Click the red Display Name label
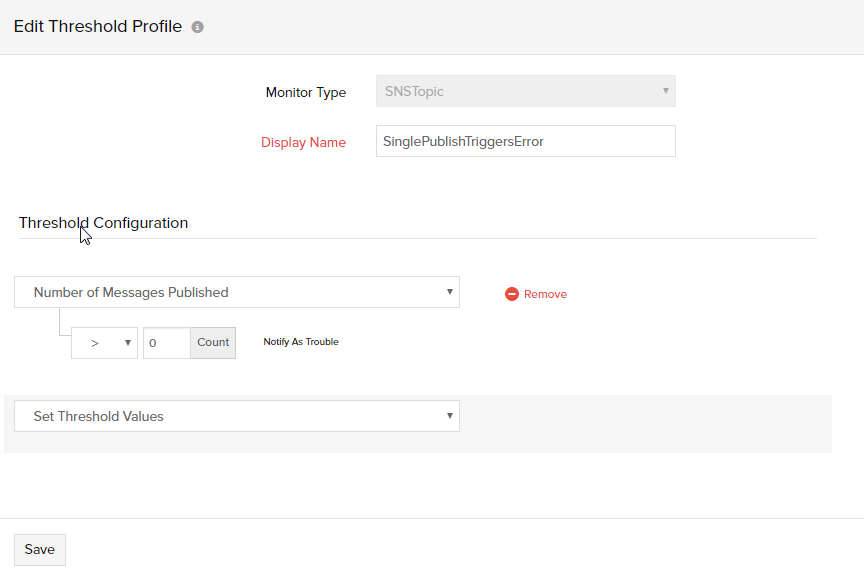Image resolution: width=864 pixels, height=575 pixels. pyautogui.click(x=303, y=142)
